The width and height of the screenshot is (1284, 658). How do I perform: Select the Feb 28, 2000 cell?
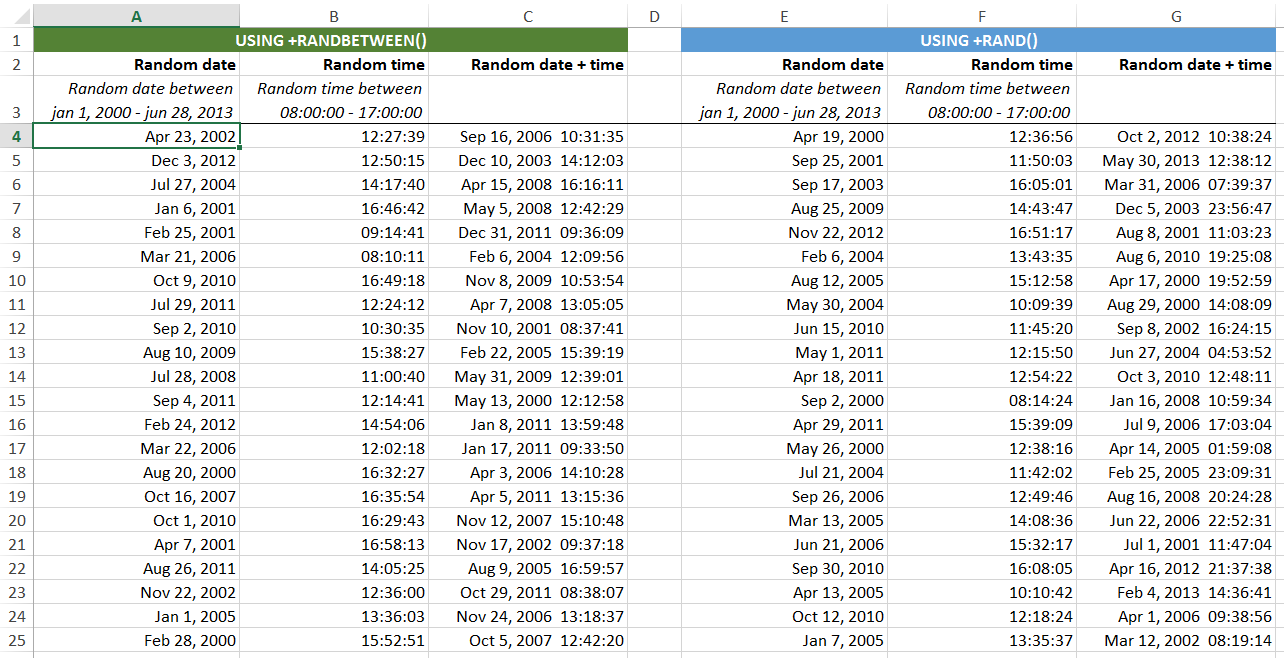[x=137, y=640]
